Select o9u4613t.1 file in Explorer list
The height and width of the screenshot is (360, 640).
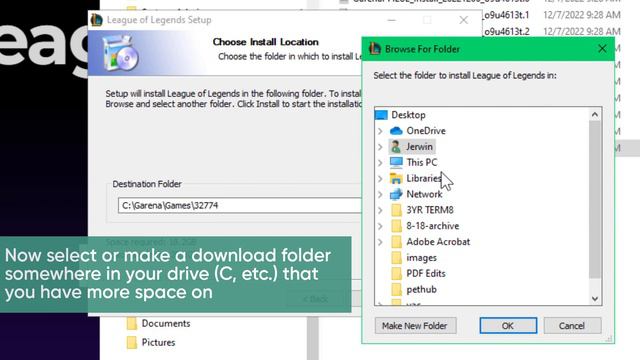pyautogui.click(x=507, y=15)
